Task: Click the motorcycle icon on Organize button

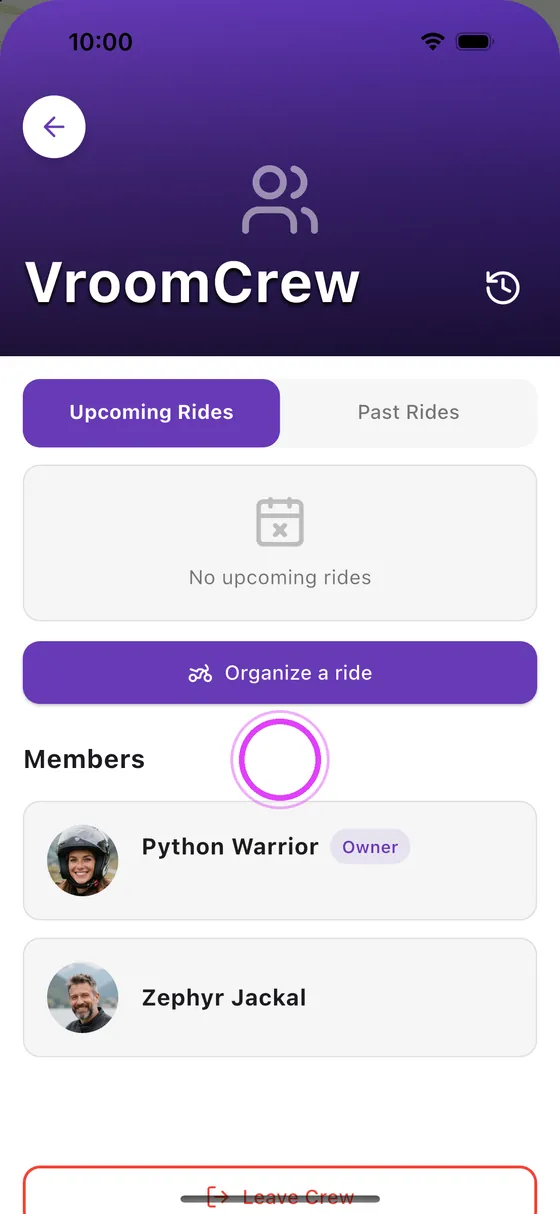Action: (x=200, y=673)
